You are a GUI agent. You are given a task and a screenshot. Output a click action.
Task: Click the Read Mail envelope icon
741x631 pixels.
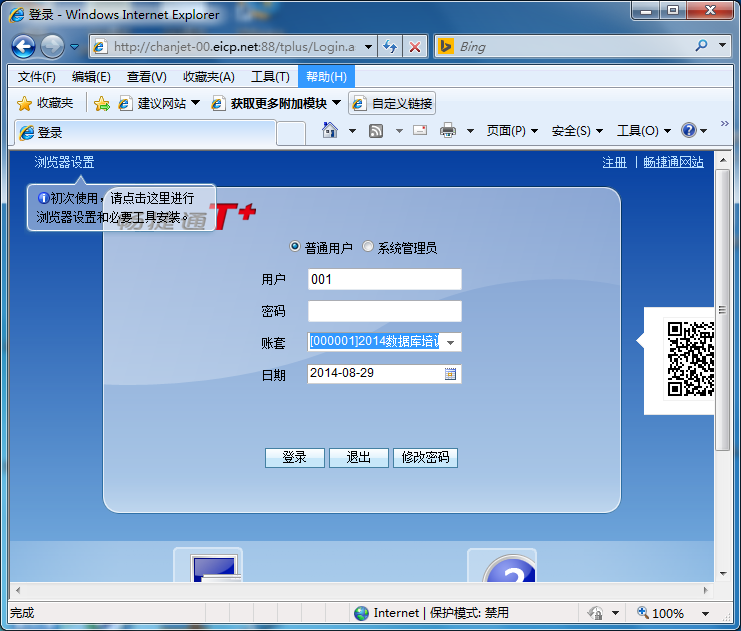420,131
